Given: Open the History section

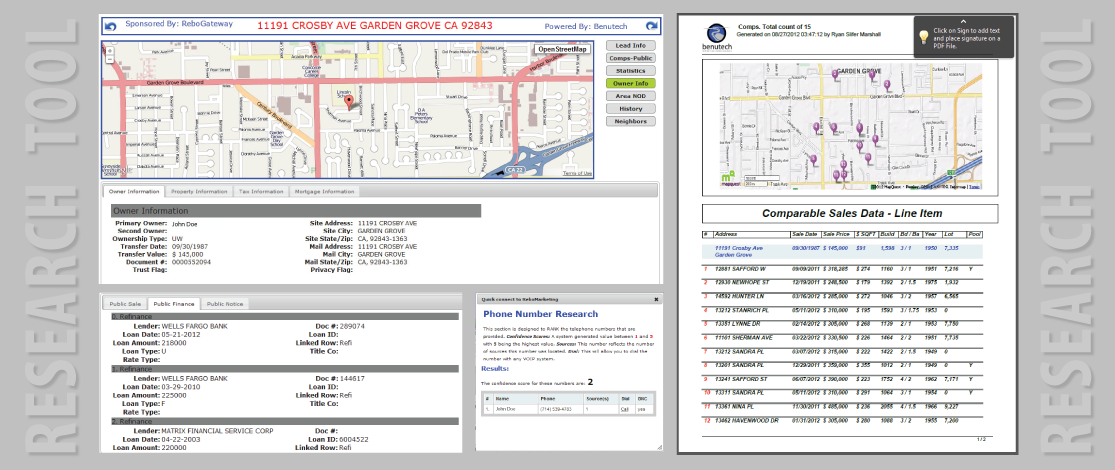Looking at the screenshot, I should 630,109.
